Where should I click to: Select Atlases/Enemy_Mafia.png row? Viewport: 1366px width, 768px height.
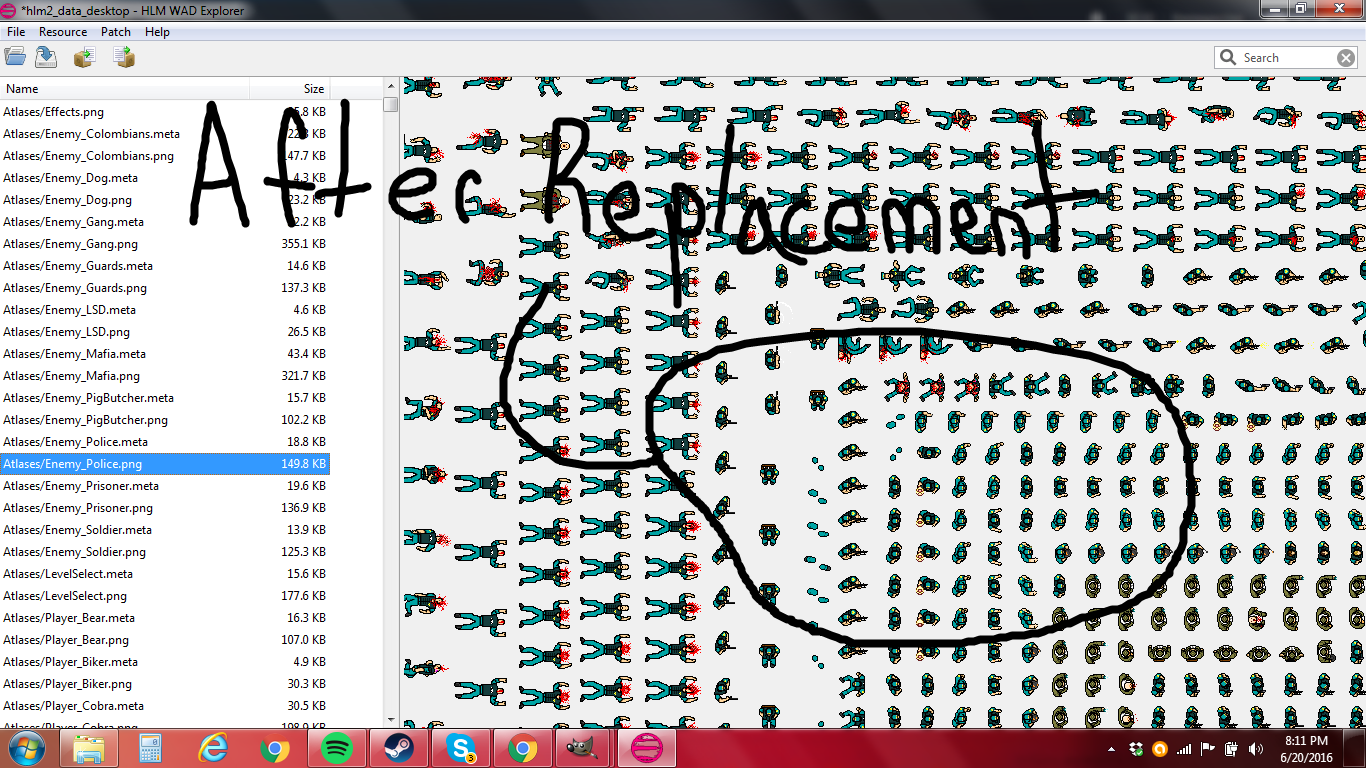click(164, 376)
